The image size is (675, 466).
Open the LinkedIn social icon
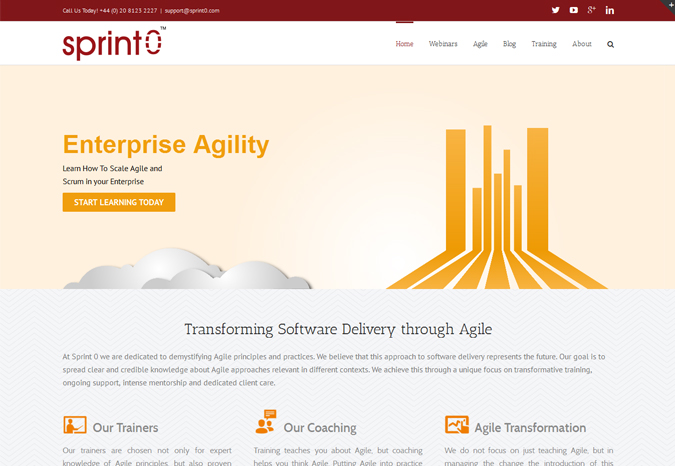click(610, 10)
